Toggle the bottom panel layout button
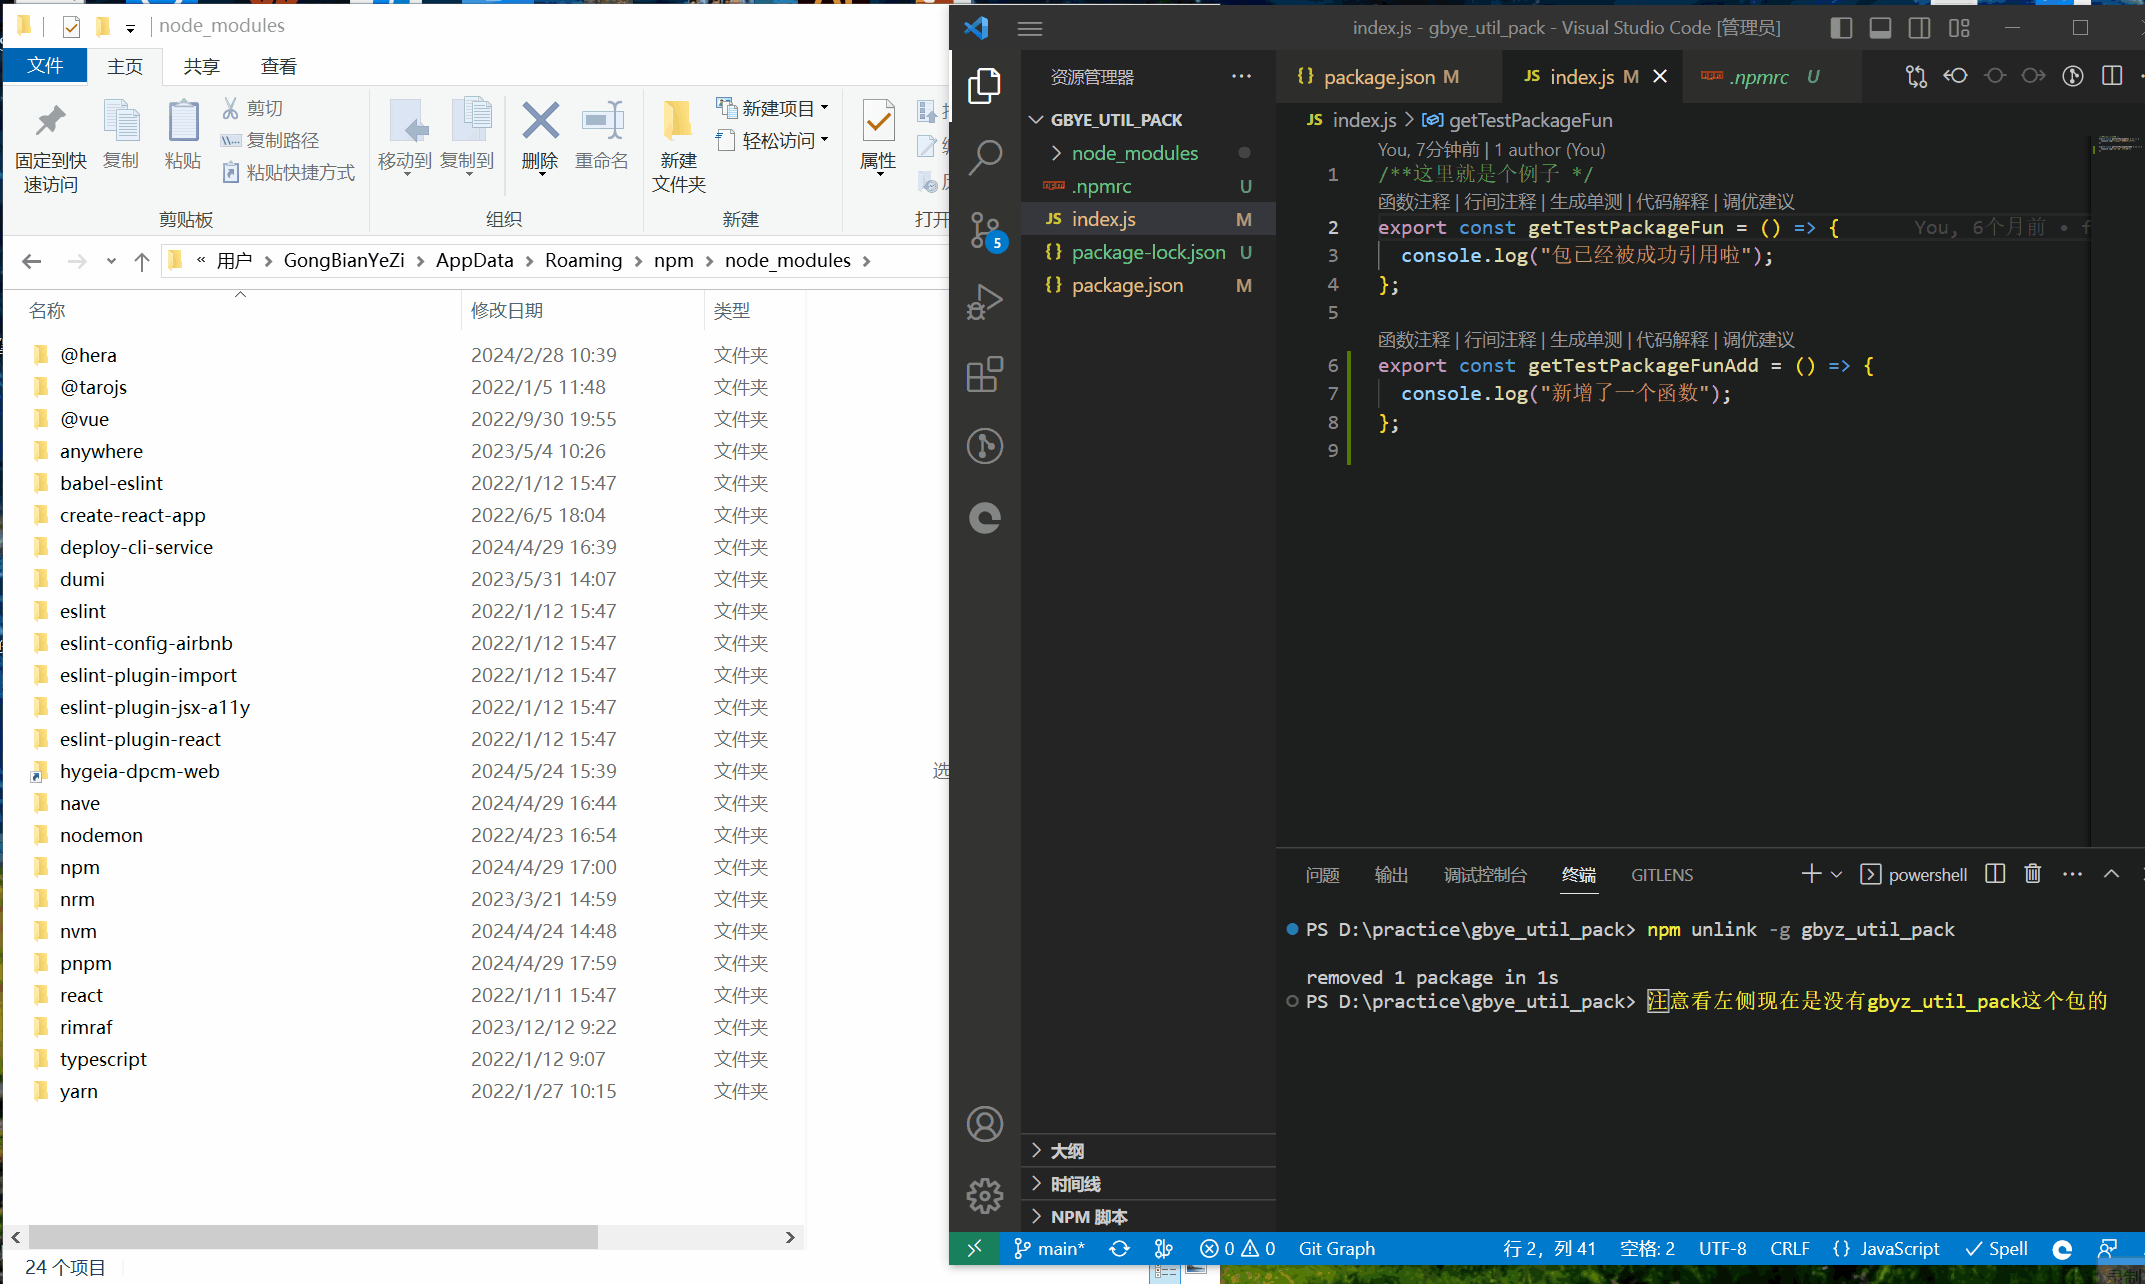Image resolution: width=2145 pixels, height=1284 pixels. click(1880, 28)
